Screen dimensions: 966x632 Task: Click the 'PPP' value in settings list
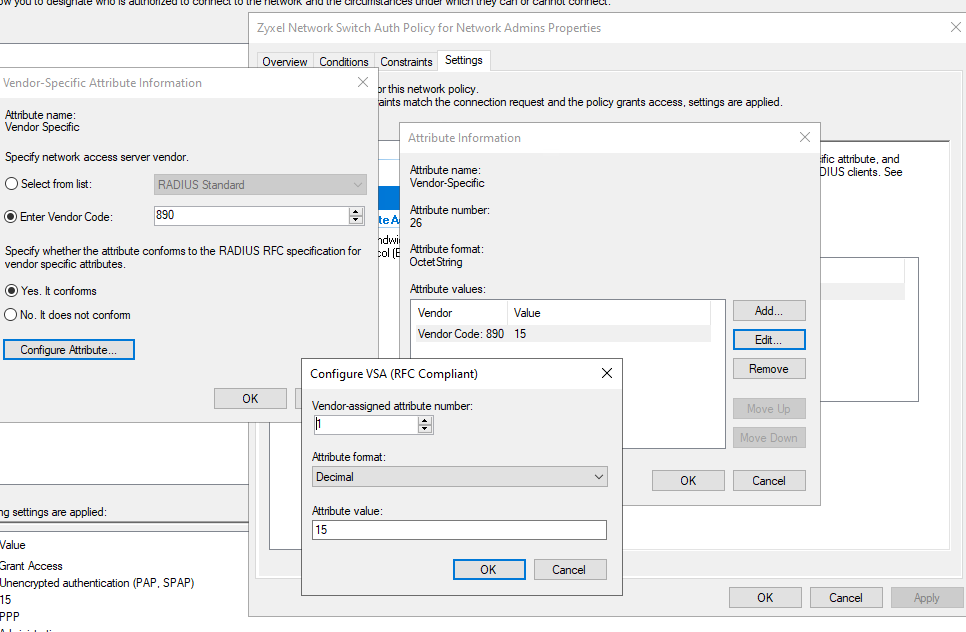click(10, 617)
